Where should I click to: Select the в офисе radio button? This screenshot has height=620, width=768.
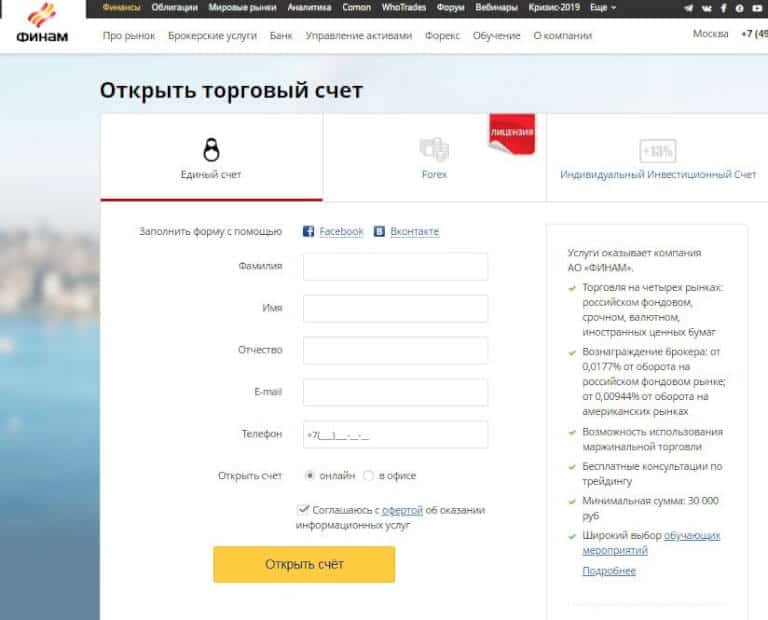click(368, 475)
